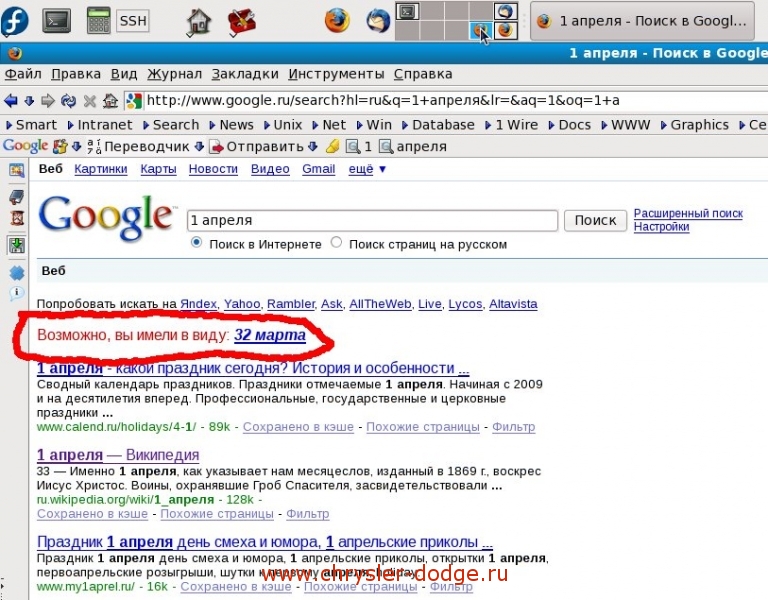Open the Инструменты menu
Viewport: 768px width, 600px height.
pyautogui.click(x=336, y=74)
